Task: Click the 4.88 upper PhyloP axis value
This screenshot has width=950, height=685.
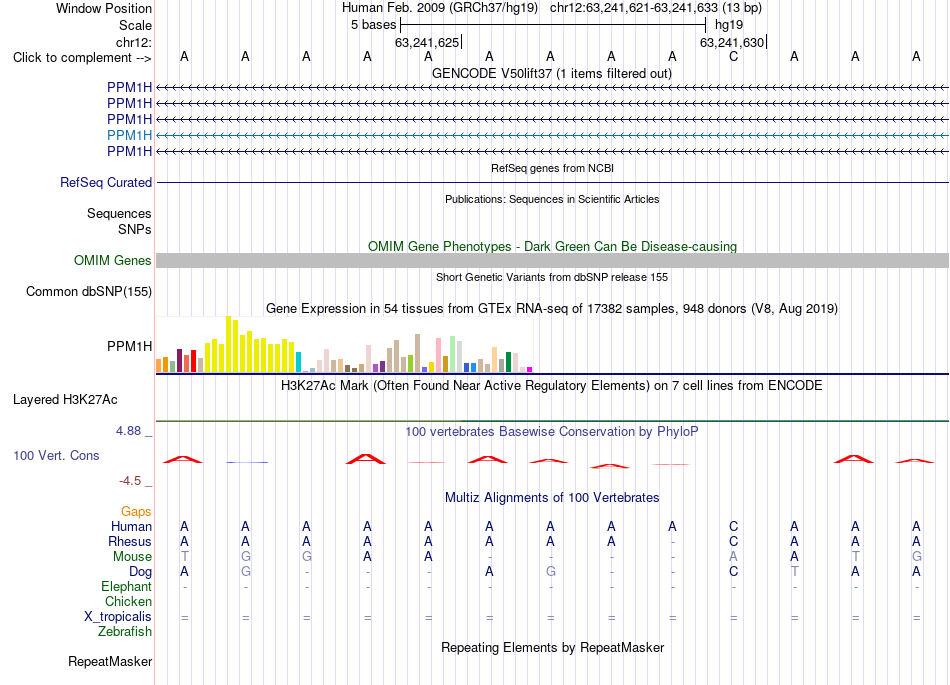Action: (x=128, y=431)
